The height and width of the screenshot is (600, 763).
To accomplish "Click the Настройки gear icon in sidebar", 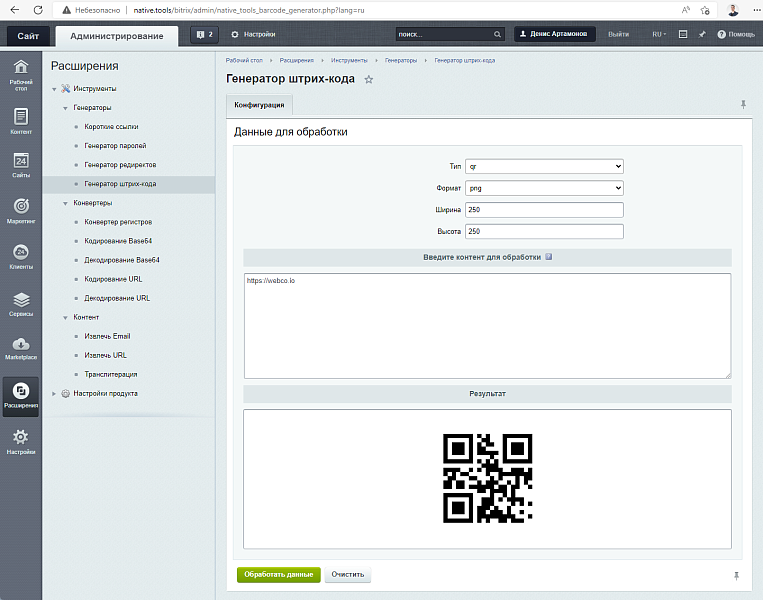I will pyautogui.click(x=20, y=441).
